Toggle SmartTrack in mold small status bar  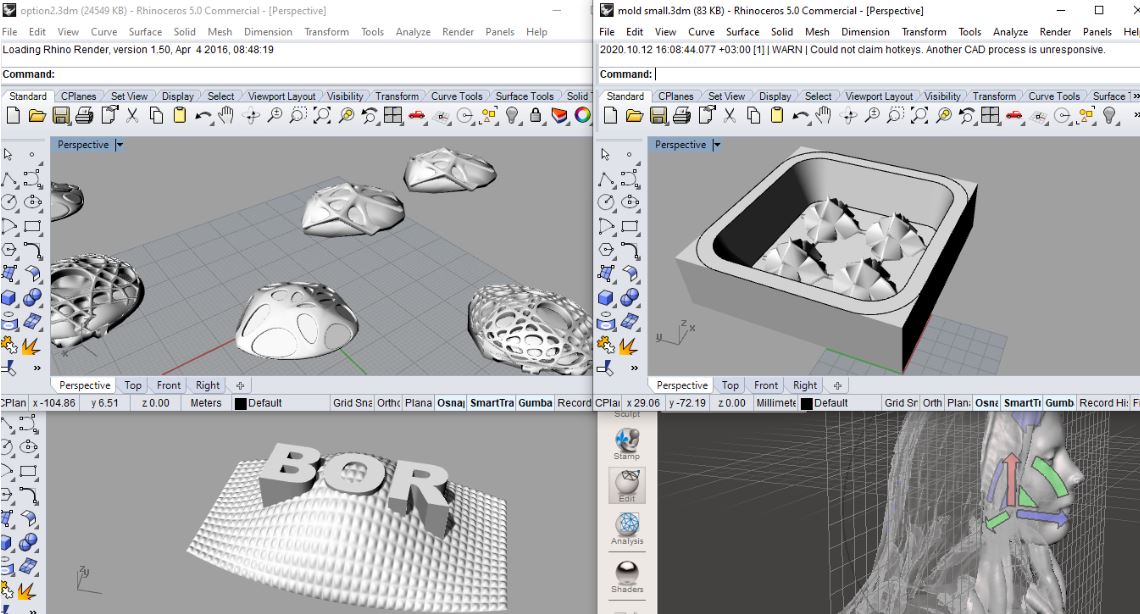pyautogui.click(x=1022, y=403)
